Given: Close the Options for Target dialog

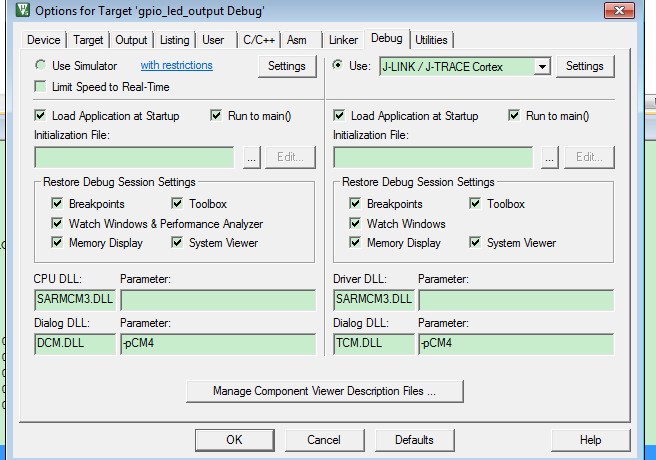Looking at the screenshot, I should click(x=619, y=10).
